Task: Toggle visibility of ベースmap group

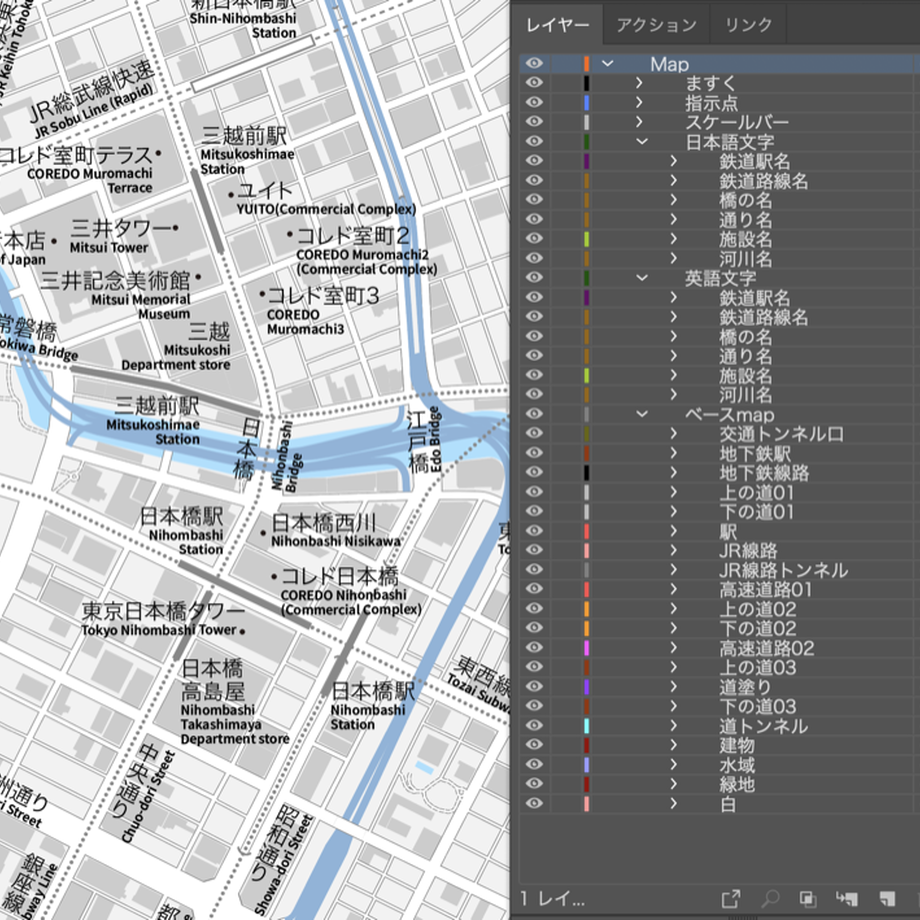Action: 534,414
